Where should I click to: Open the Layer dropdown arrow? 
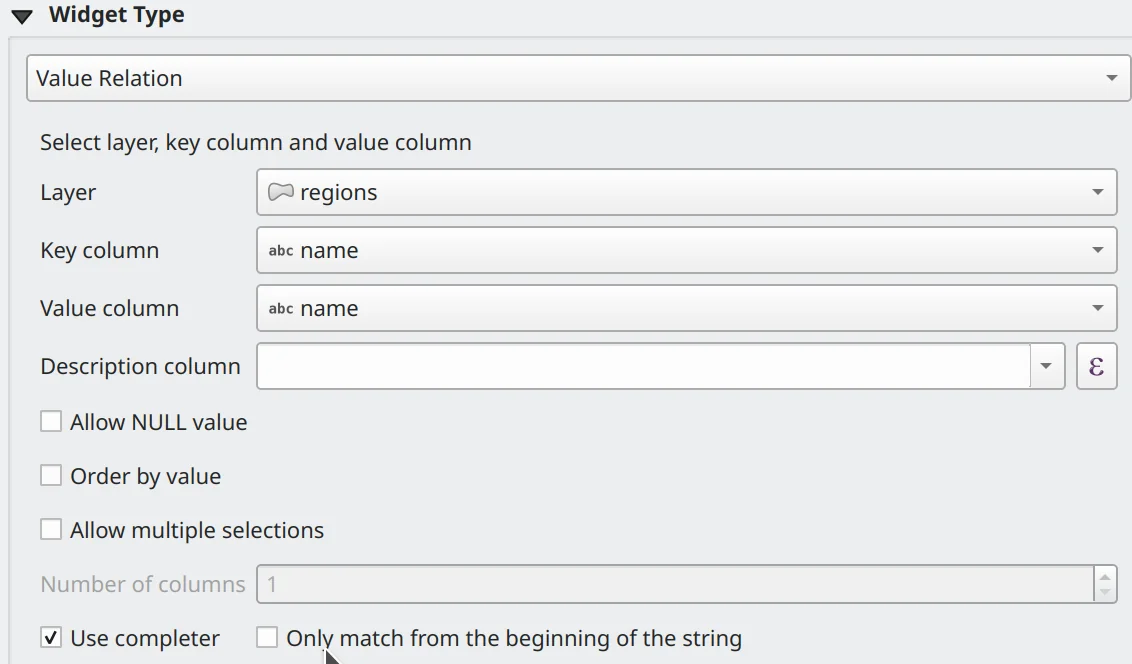click(1097, 192)
